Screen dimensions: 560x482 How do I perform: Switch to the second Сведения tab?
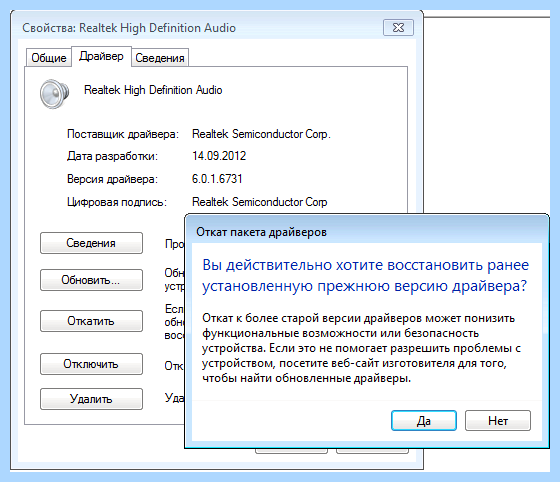(160, 57)
